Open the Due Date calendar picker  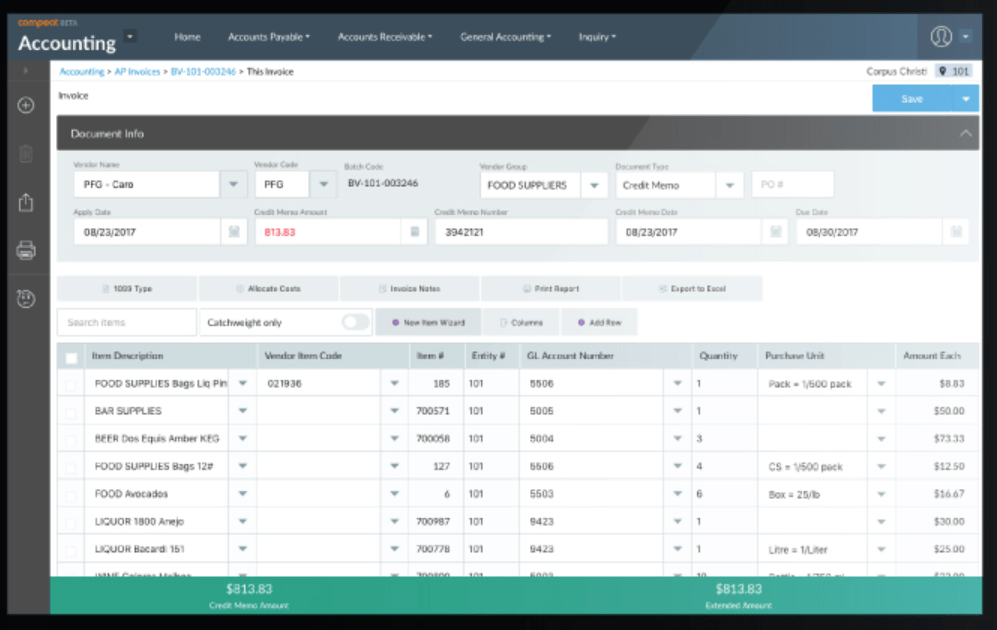(956, 232)
